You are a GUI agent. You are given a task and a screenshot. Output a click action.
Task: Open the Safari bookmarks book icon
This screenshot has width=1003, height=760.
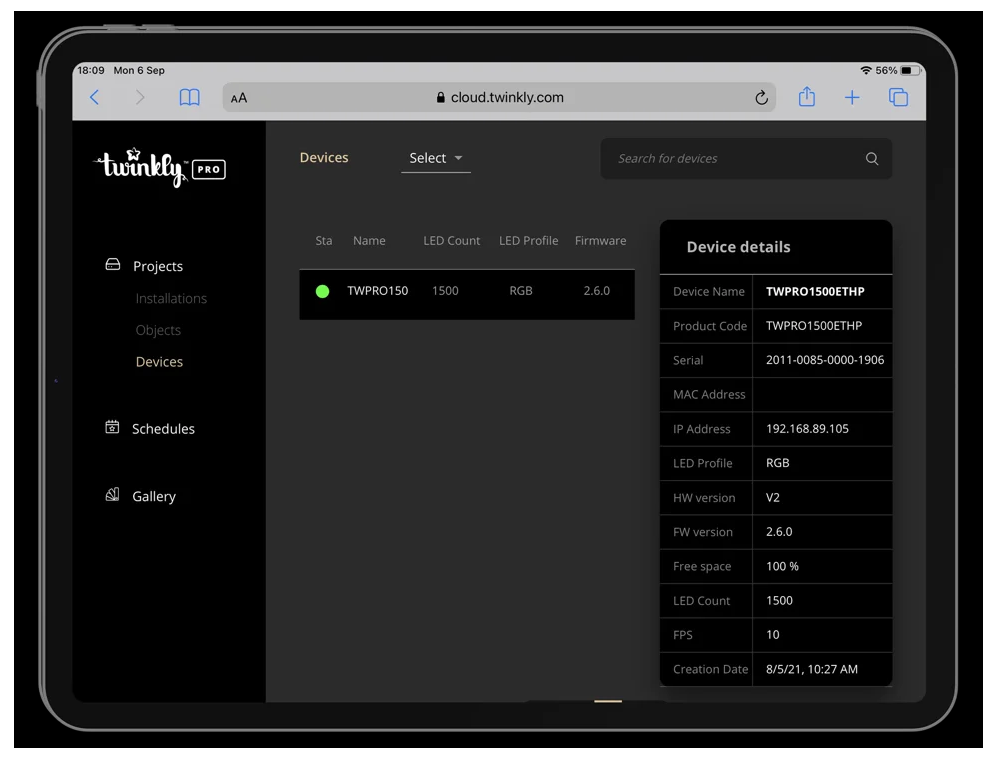pyautogui.click(x=189, y=97)
